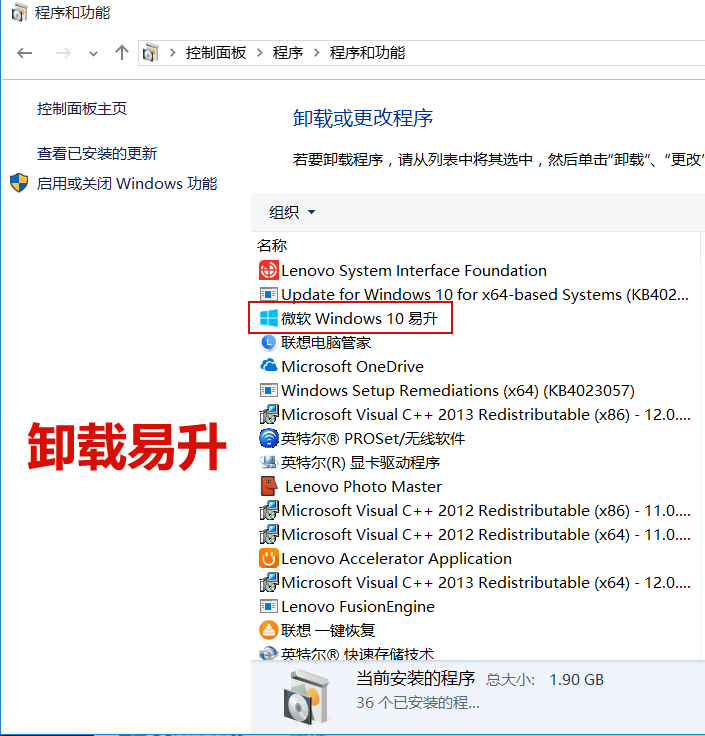Expand chevron before 控制面板 breadcrumb
This screenshot has width=705, height=736.
(x=173, y=53)
